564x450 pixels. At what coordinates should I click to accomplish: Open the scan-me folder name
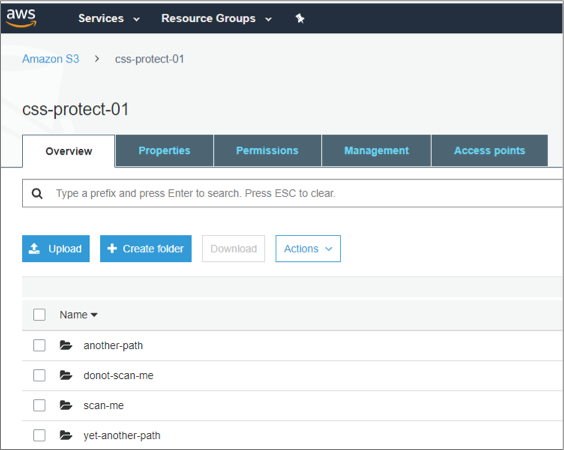[104, 405]
